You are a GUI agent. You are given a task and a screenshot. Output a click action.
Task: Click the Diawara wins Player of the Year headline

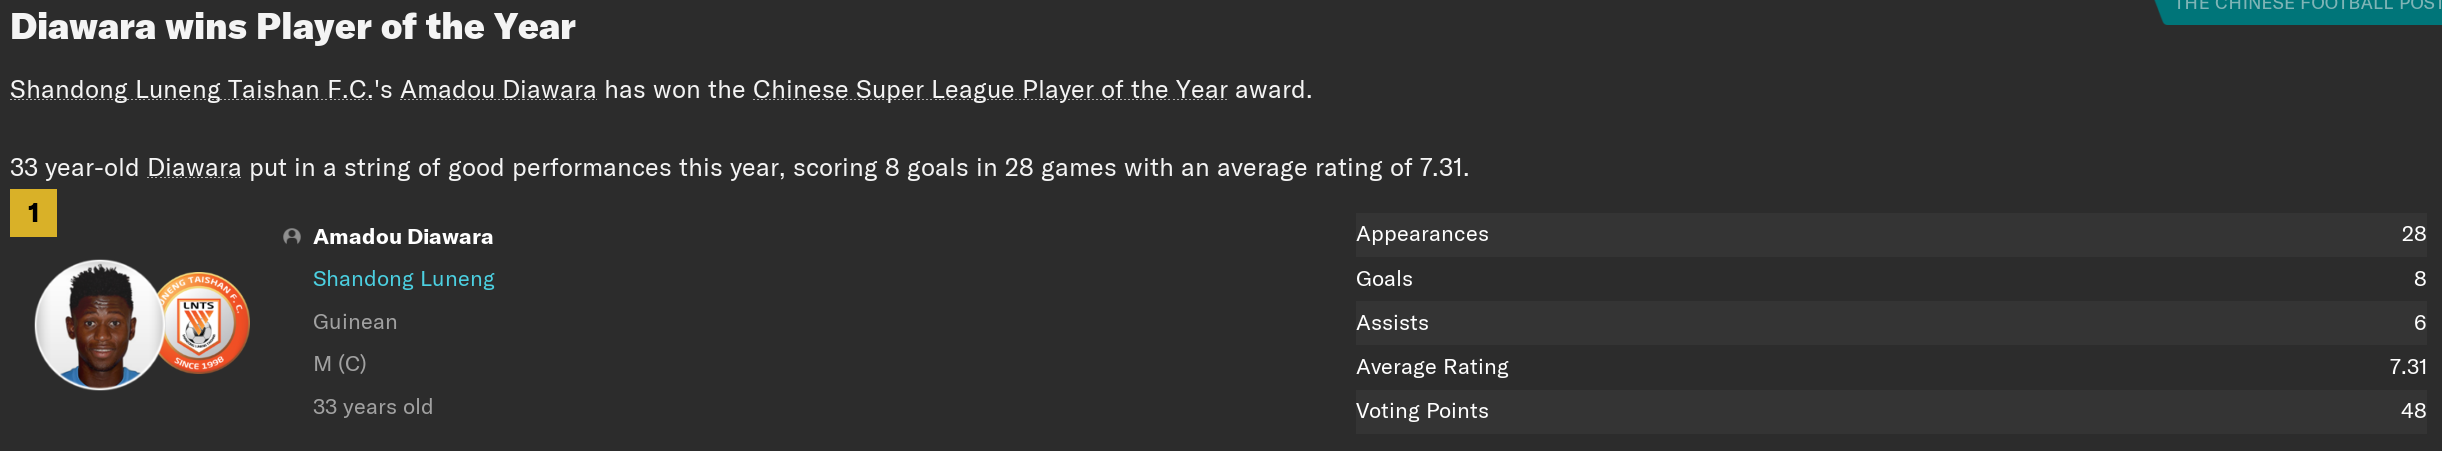pyautogui.click(x=293, y=27)
